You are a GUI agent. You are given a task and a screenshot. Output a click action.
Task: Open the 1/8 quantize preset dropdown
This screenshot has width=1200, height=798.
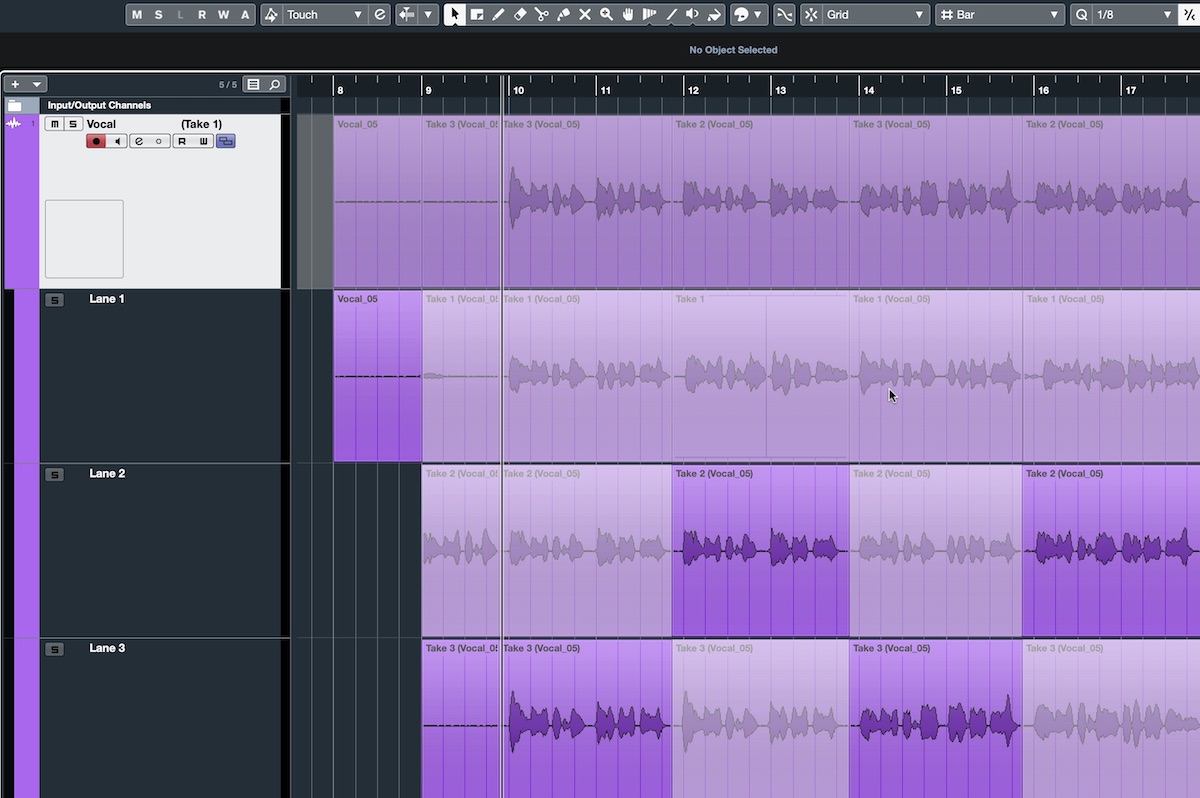point(1135,15)
